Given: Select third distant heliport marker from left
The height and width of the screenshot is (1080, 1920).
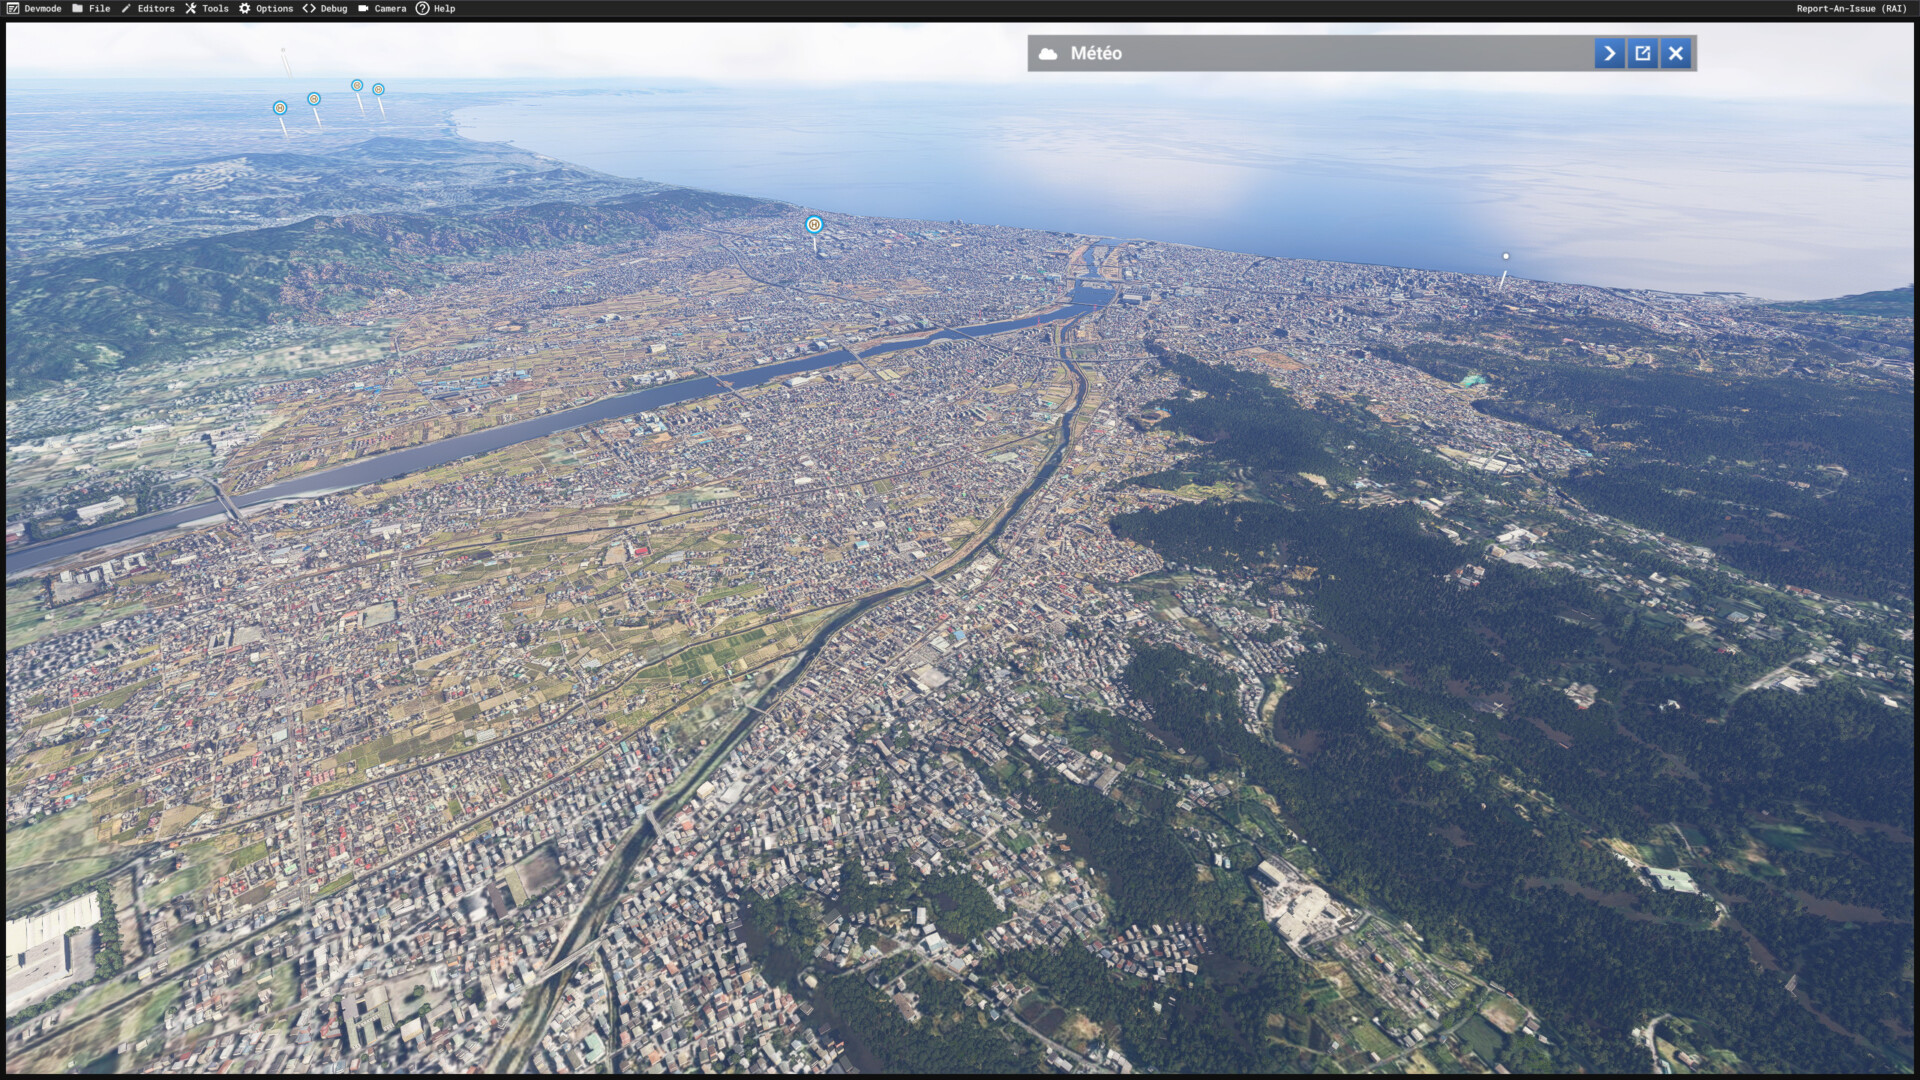Looking at the screenshot, I should tap(357, 85).
